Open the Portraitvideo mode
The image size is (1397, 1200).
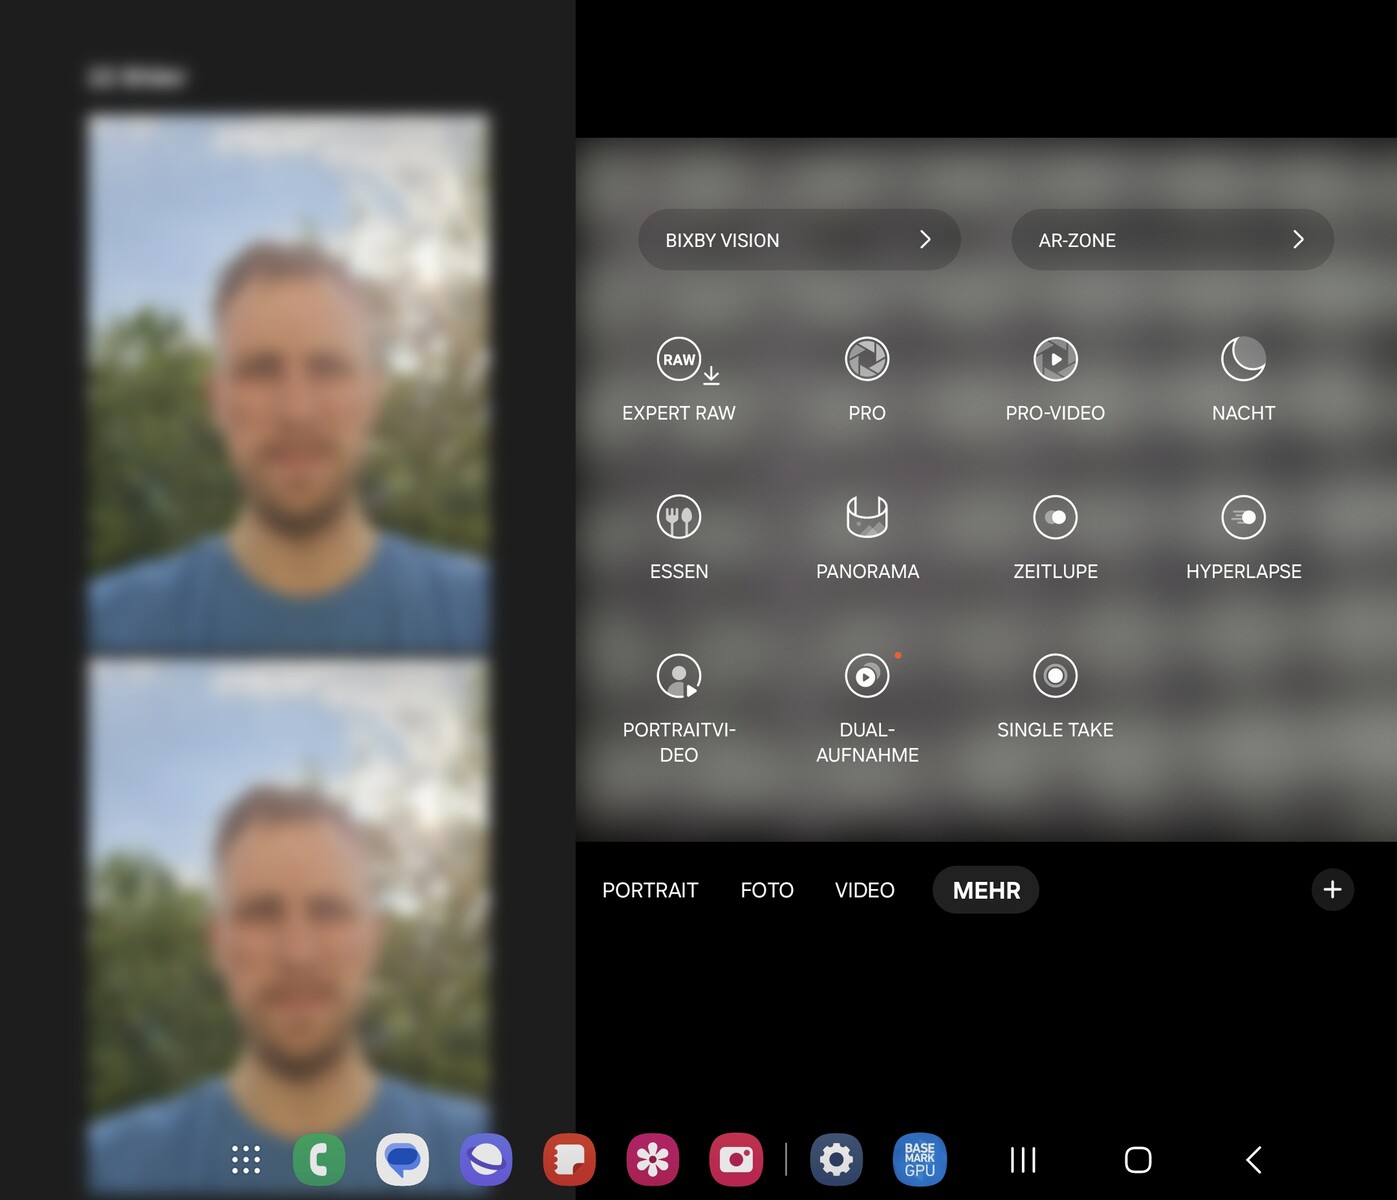coord(679,709)
